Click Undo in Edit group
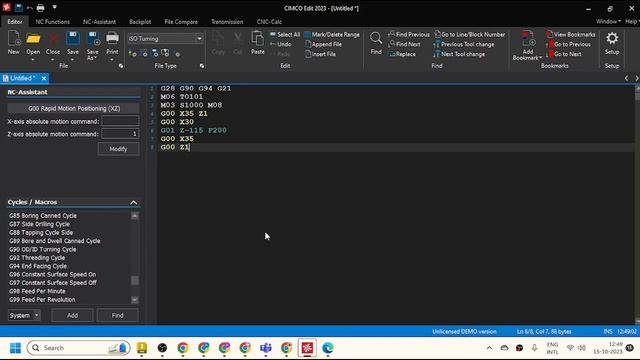The width and height of the screenshot is (640, 360). coord(281,44)
